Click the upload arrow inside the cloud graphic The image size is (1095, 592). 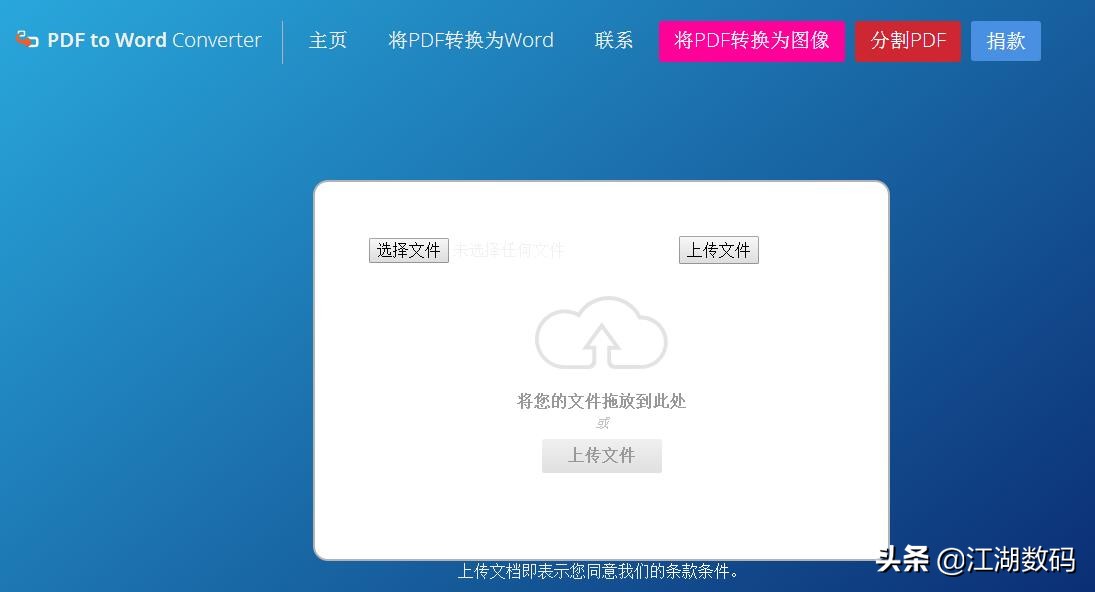(x=601, y=345)
